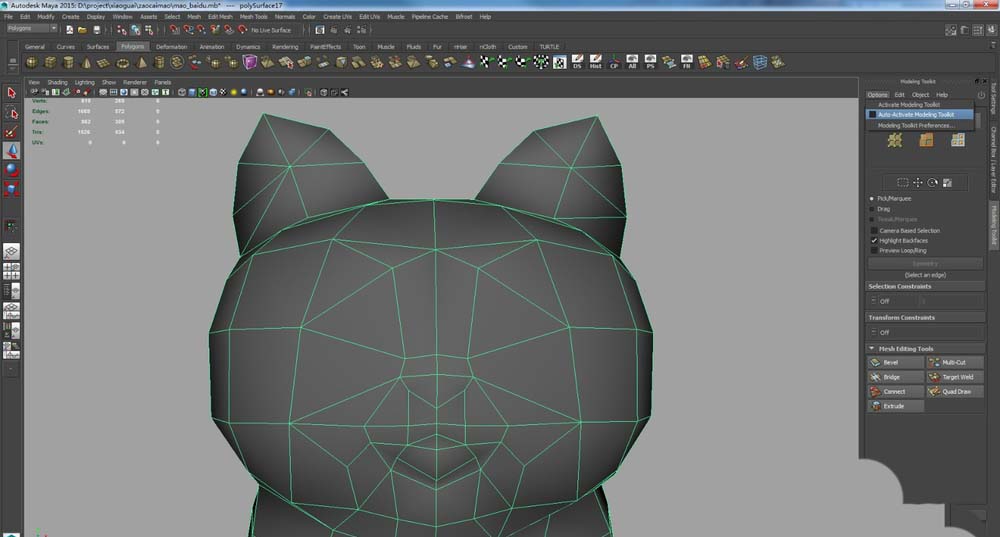Toggle Highlight Backfaces checkbox

coord(873,240)
